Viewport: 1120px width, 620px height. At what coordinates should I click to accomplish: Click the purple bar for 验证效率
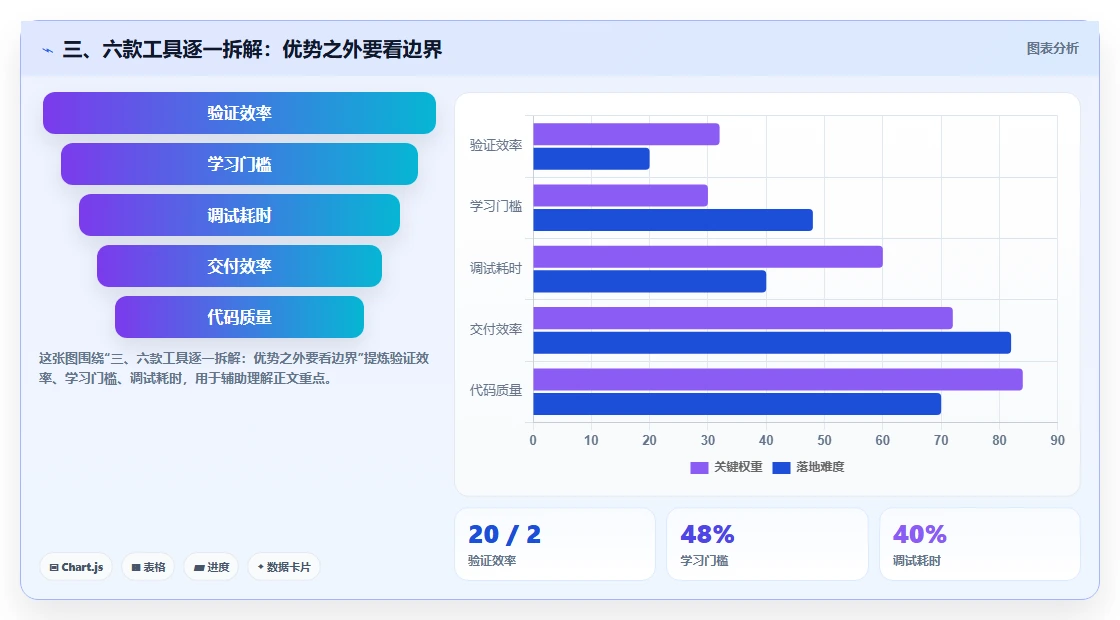[626, 134]
